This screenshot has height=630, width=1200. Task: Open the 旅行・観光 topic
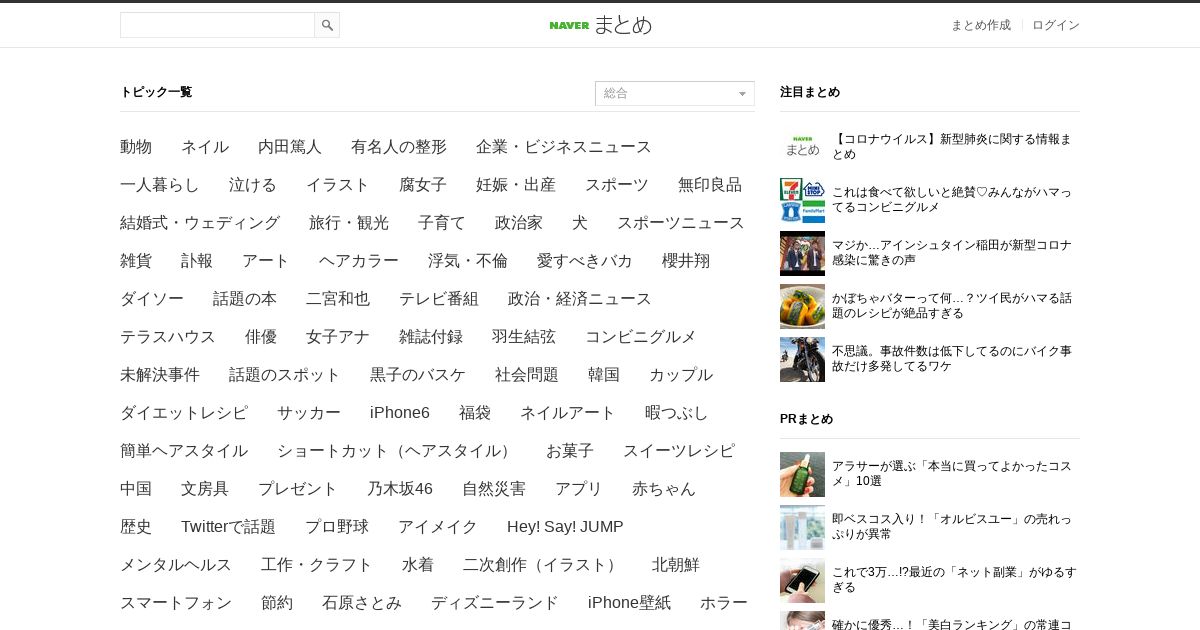[349, 223]
